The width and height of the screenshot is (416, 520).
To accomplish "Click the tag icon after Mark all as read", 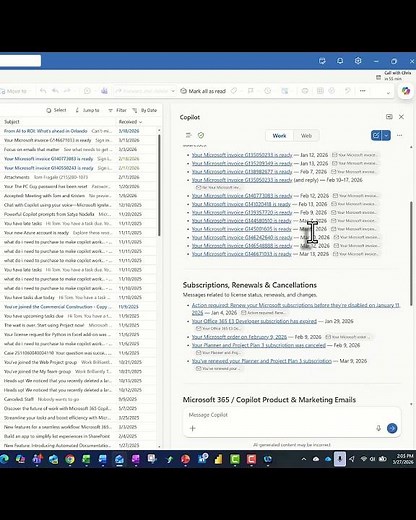I will tap(234, 91).
